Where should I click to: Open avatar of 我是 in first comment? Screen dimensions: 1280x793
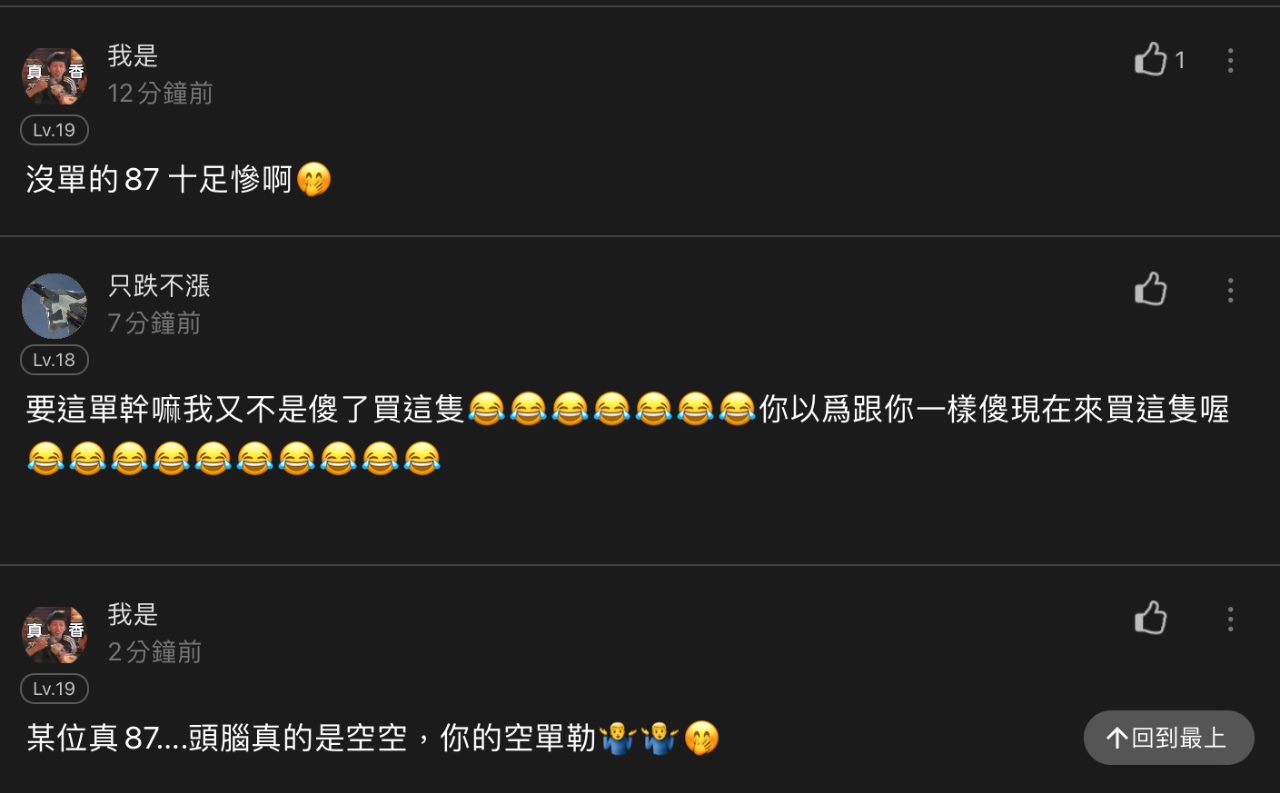(x=55, y=76)
